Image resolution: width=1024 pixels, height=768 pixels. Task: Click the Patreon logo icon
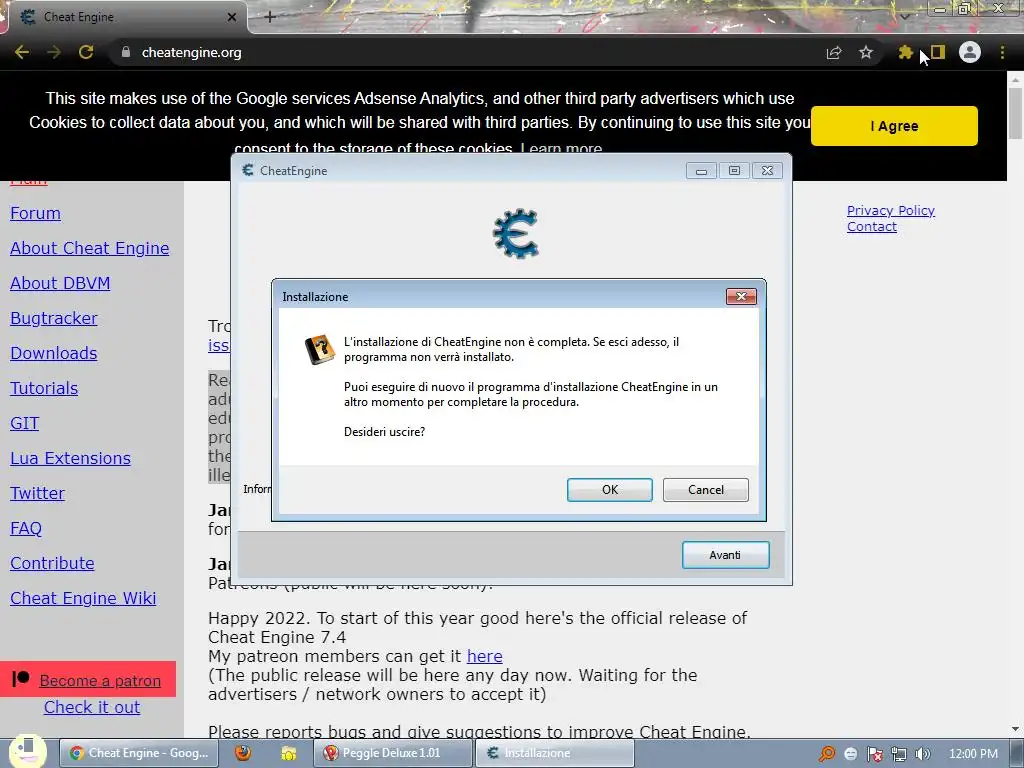click(21, 679)
